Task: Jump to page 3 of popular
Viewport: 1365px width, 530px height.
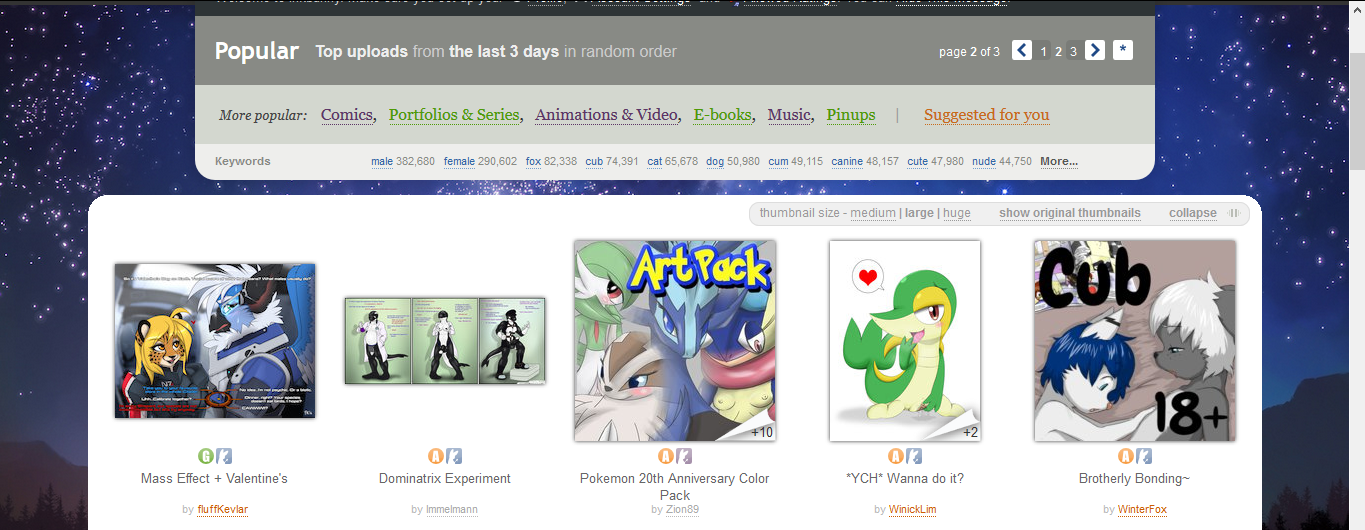Action: coord(1073,51)
